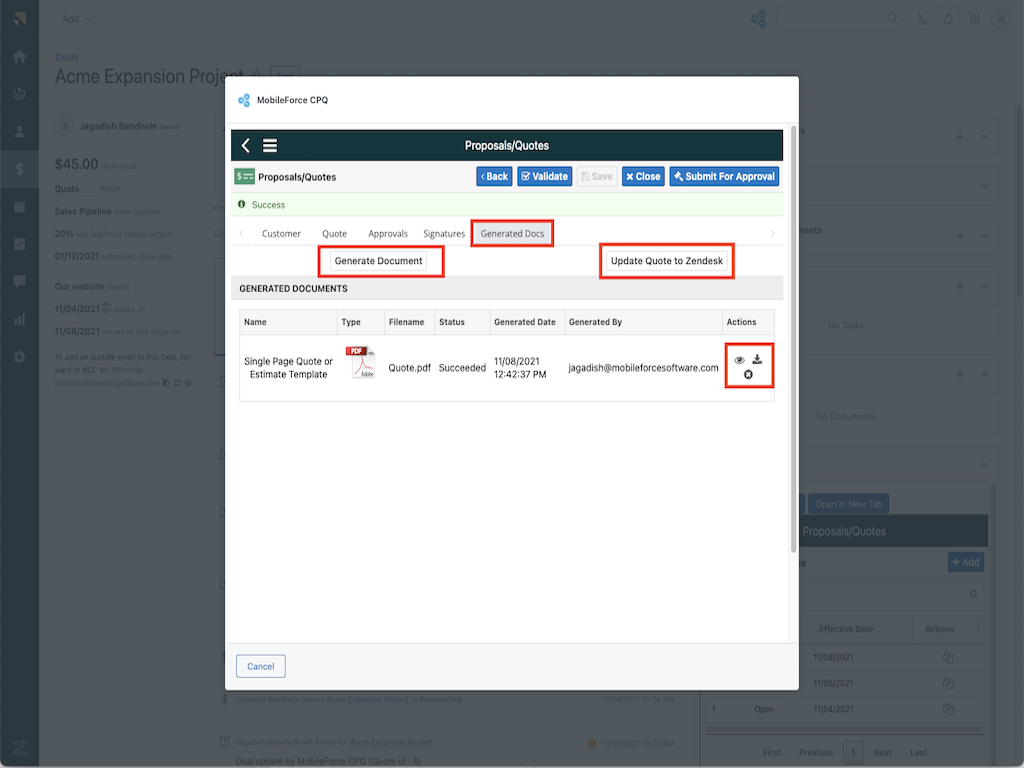
Task: Select the Signatures tab
Action: [x=443, y=234]
